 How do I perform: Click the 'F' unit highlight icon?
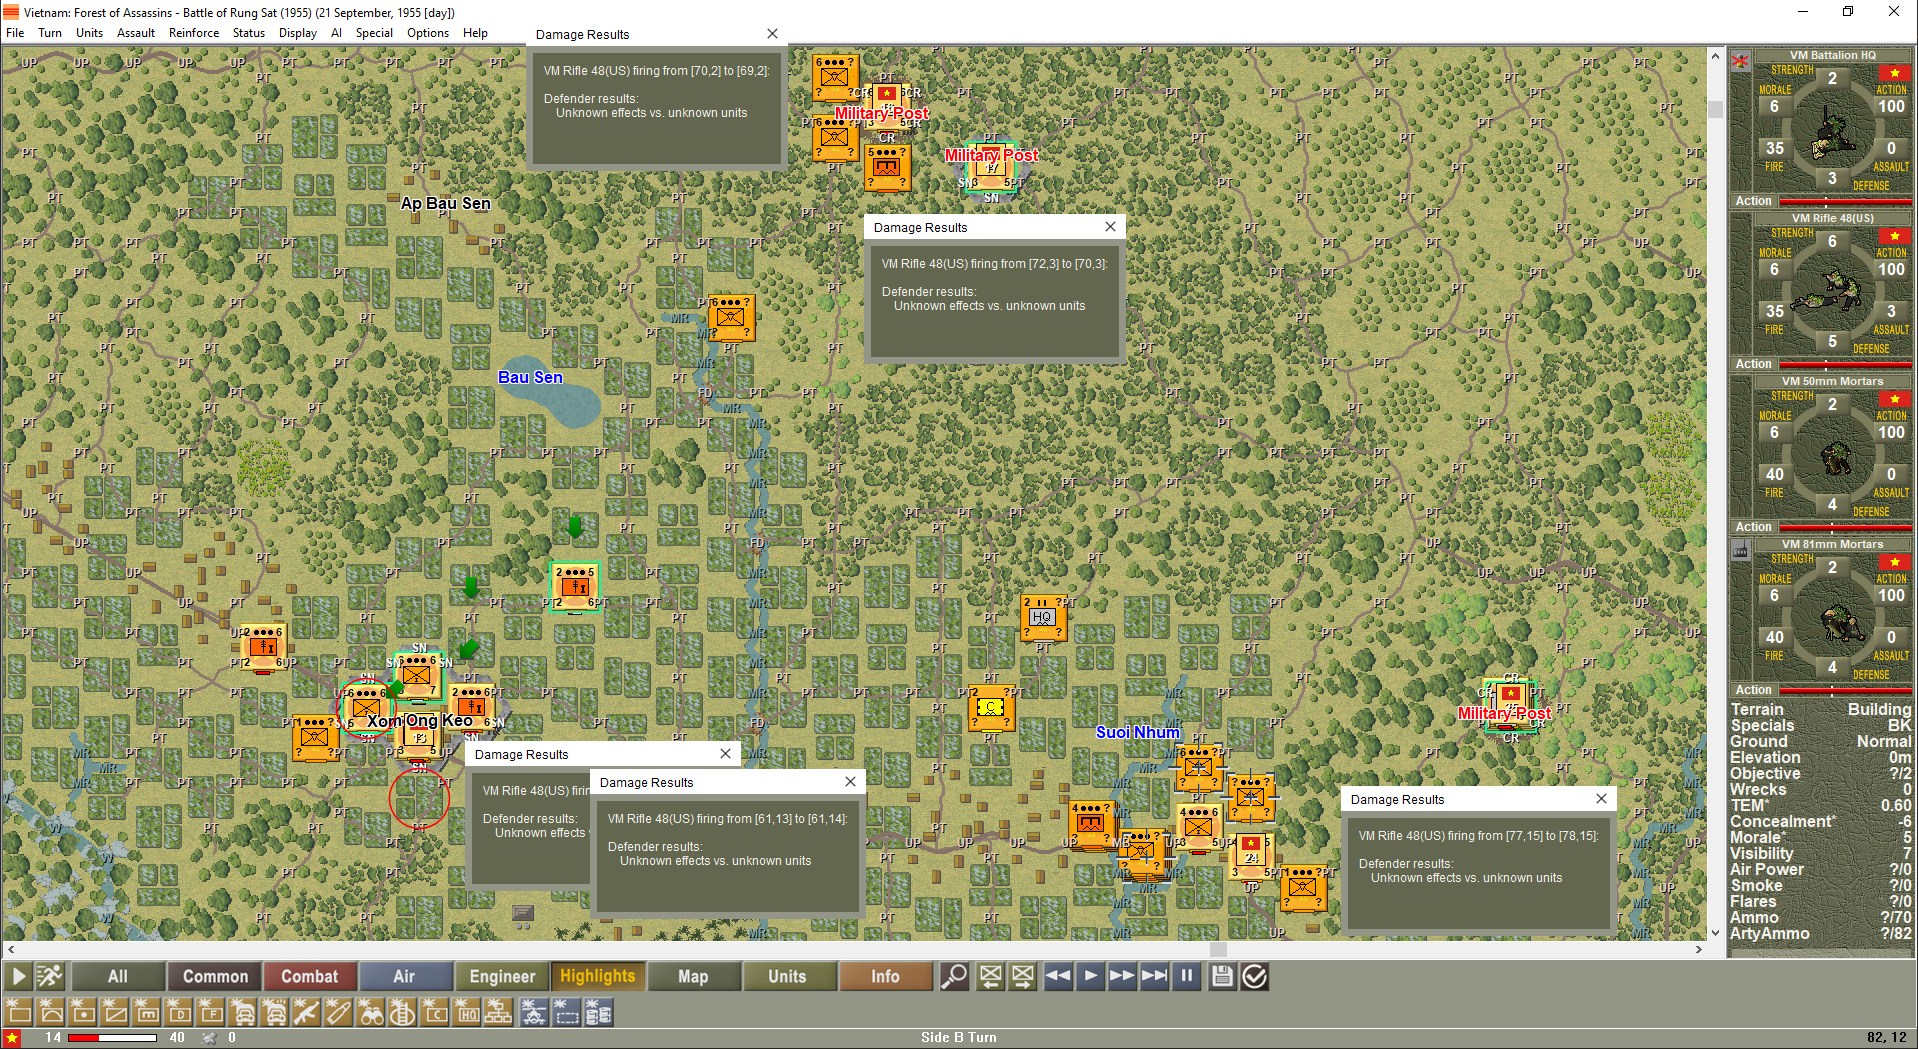click(211, 1012)
